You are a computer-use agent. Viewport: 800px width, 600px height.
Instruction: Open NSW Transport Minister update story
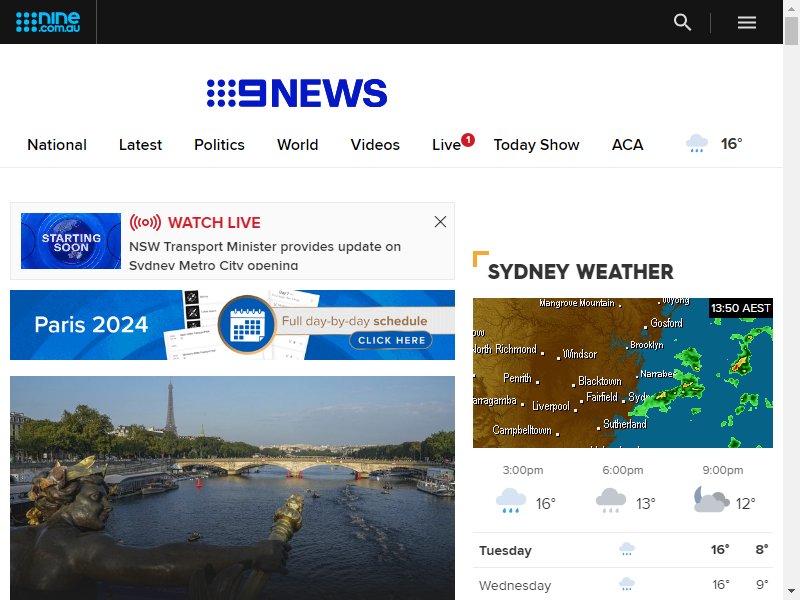click(x=265, y=256)
